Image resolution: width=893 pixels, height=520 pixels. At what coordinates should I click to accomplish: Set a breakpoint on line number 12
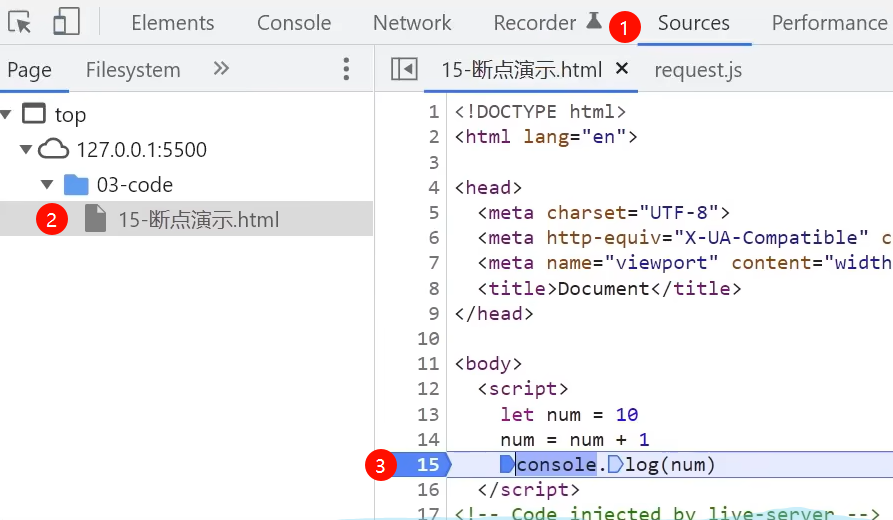pyautogui.click(x=428, y=389)
